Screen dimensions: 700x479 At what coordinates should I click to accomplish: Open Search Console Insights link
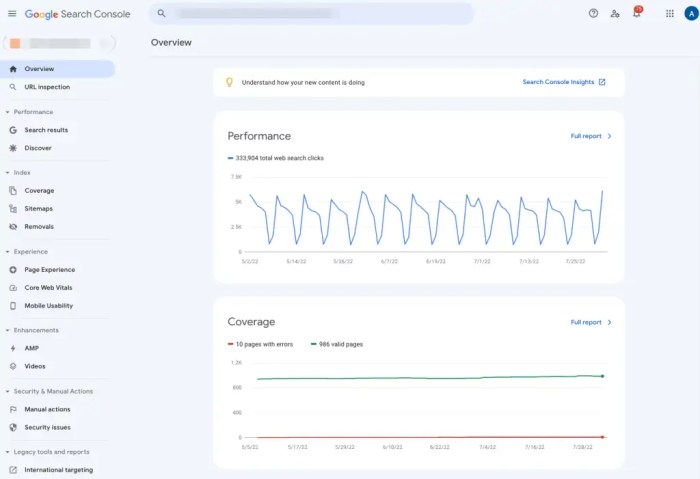558,82
